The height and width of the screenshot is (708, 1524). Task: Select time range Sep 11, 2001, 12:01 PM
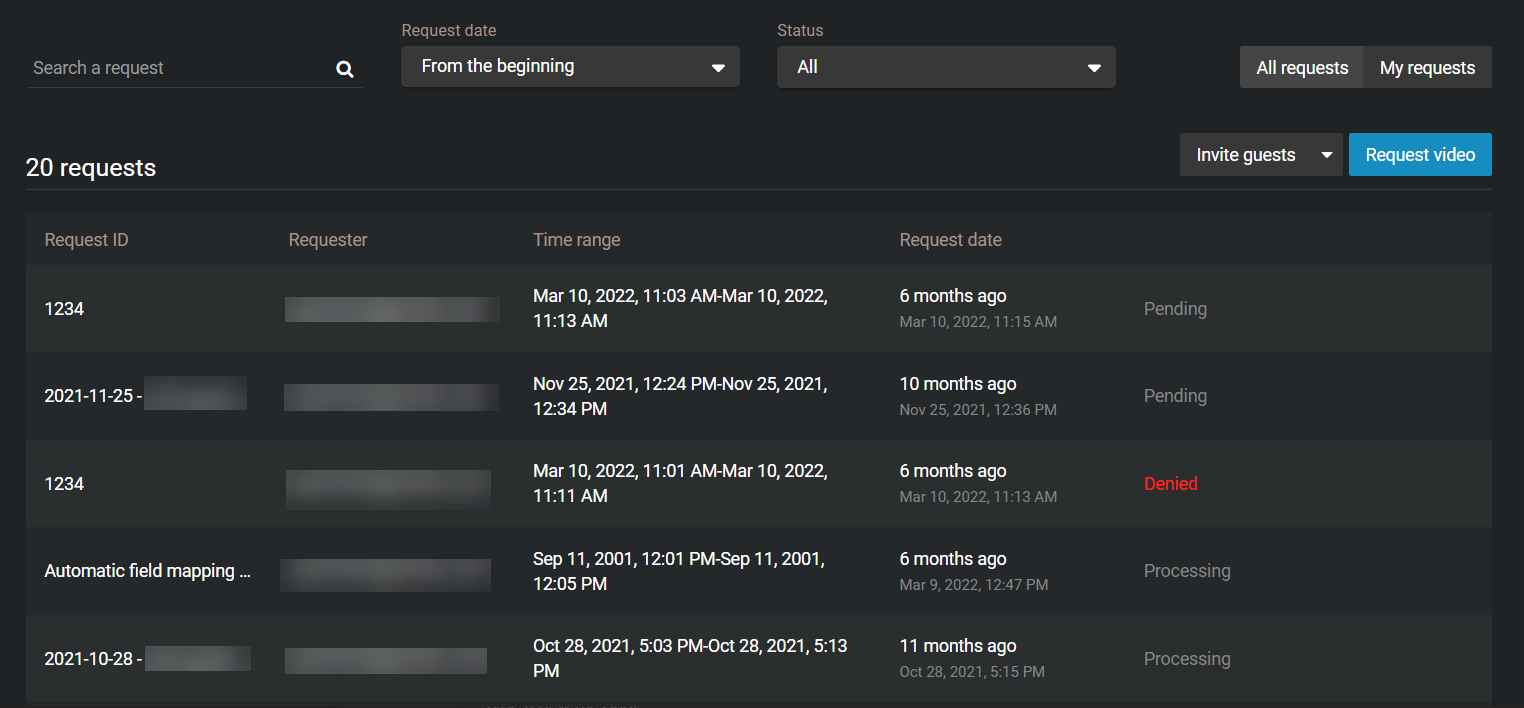[x=680, y=571]
